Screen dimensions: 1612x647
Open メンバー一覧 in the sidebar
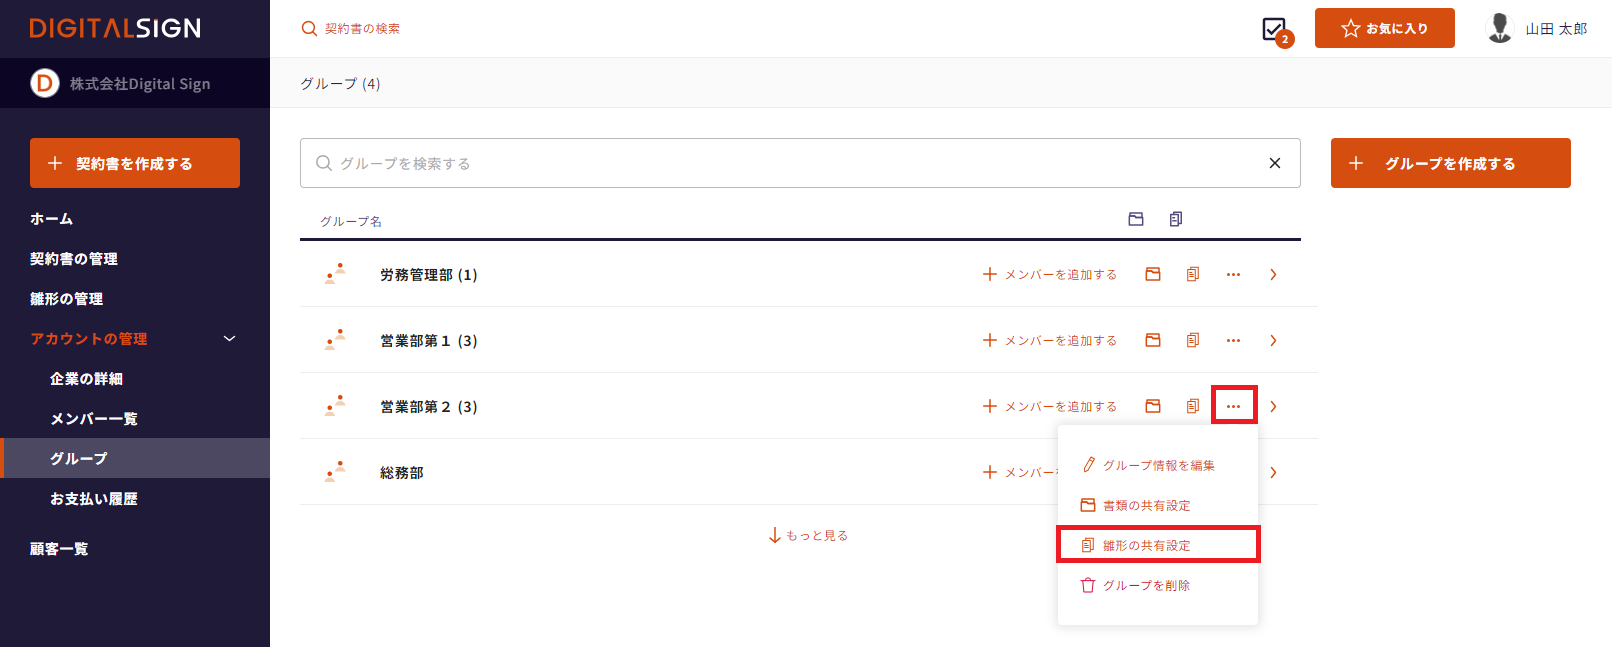[x=94, y=419]
